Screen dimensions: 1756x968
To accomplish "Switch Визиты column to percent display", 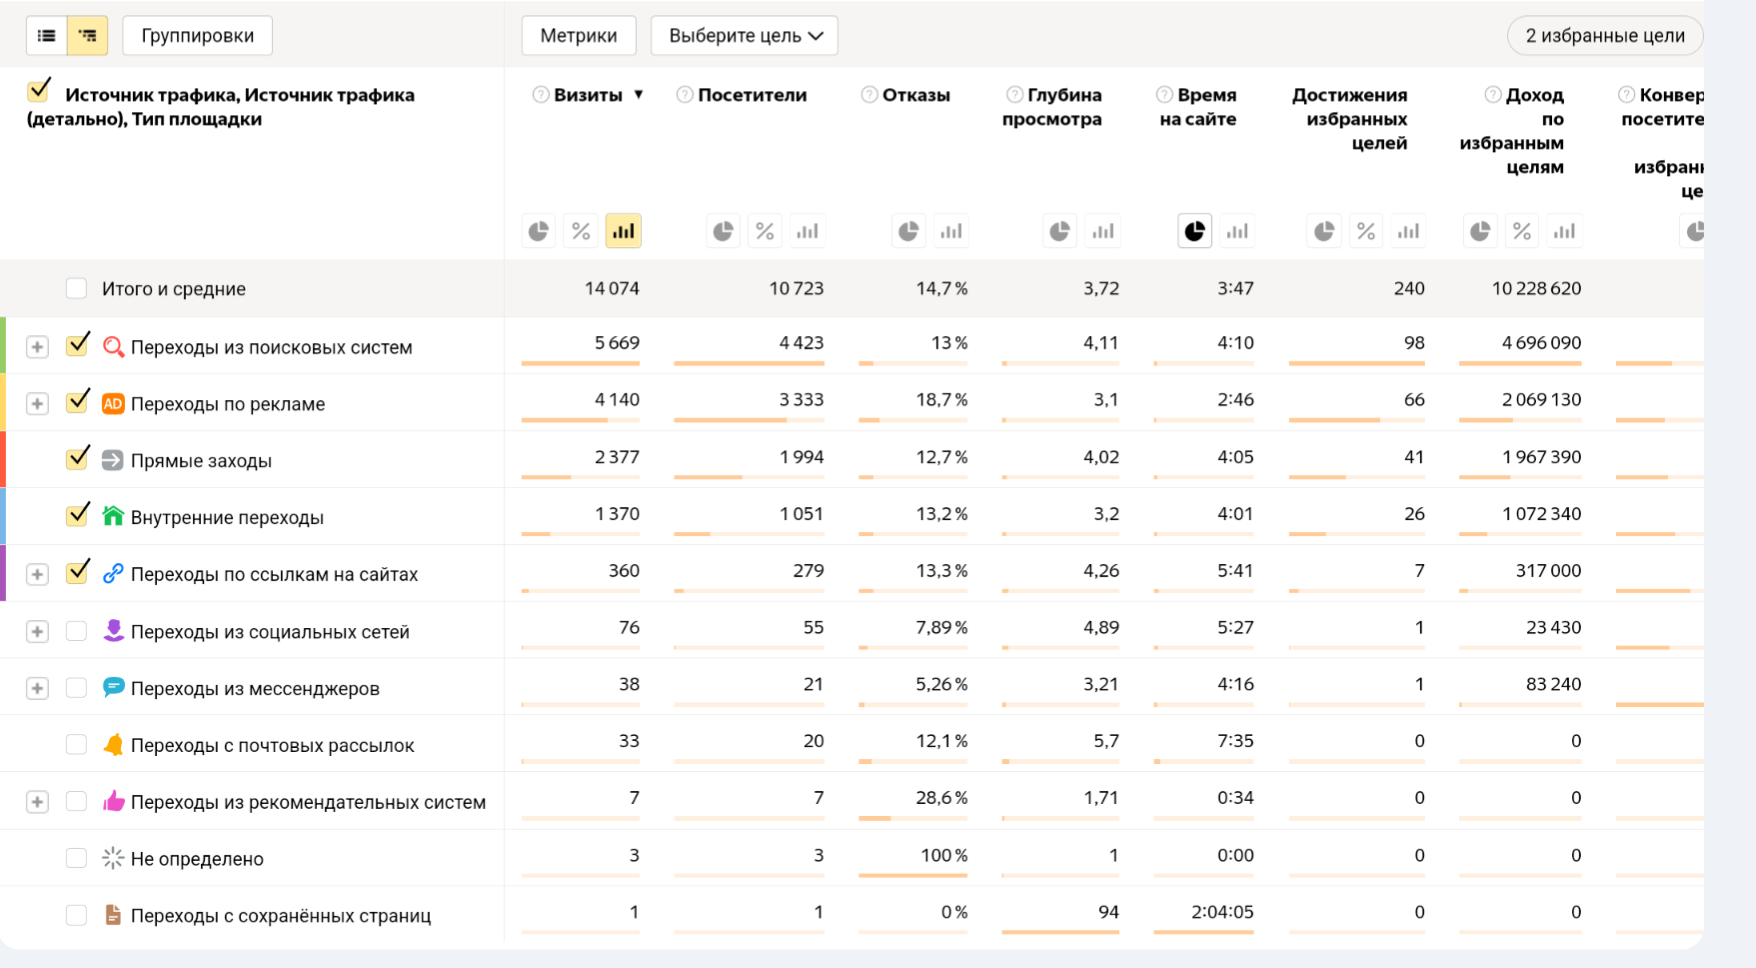I will pyautogui.click(x=581, y=232).
